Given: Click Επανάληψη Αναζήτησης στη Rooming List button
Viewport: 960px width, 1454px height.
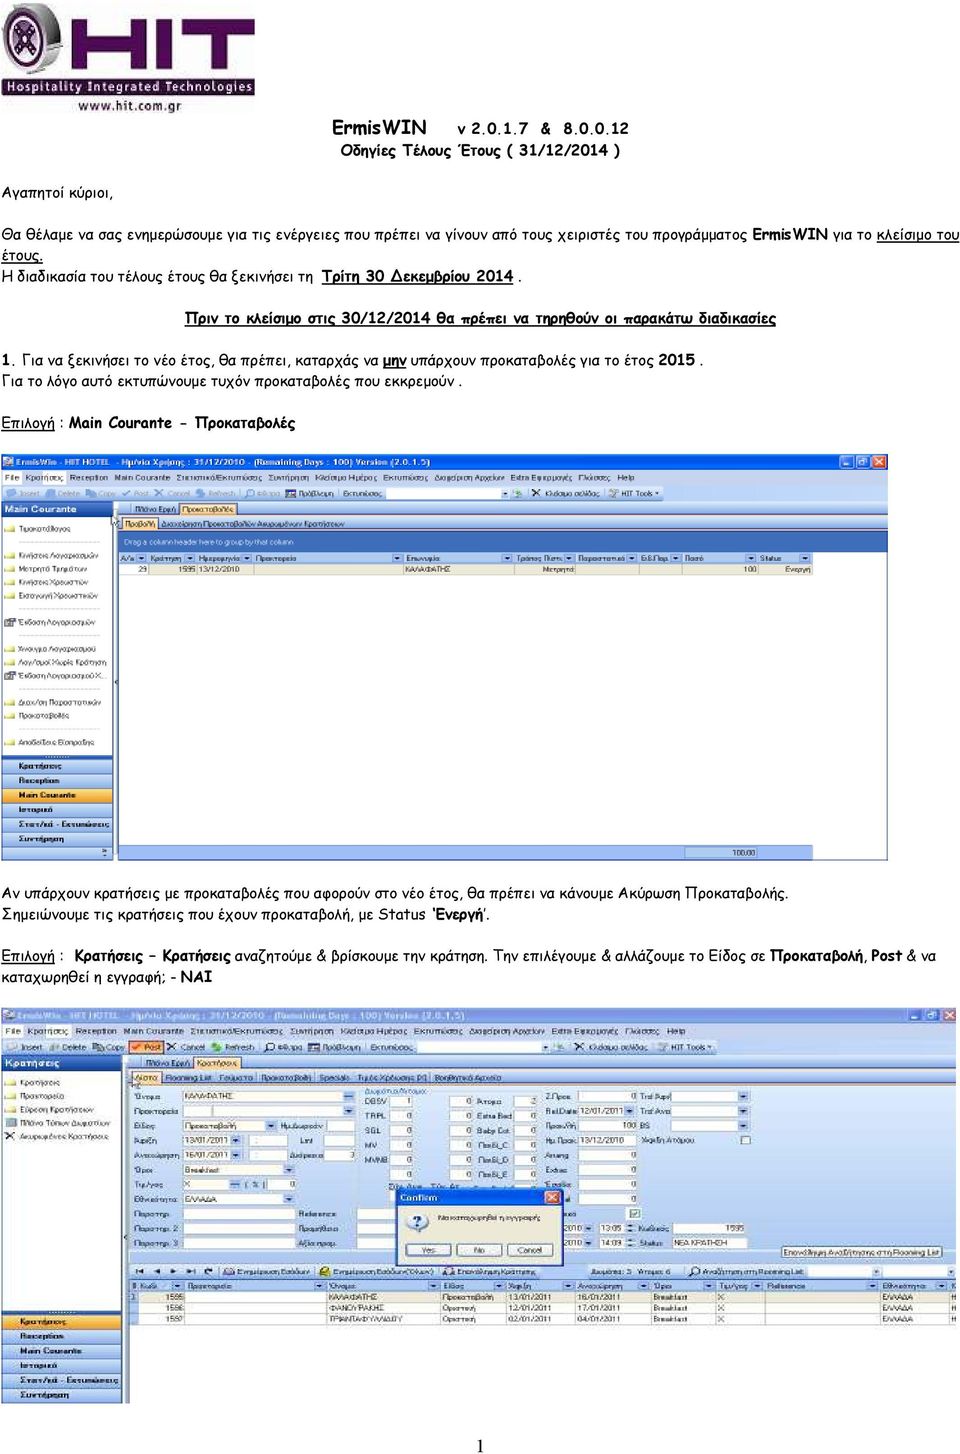Looking at the screenshot, I should click(x=862, y=1252).
